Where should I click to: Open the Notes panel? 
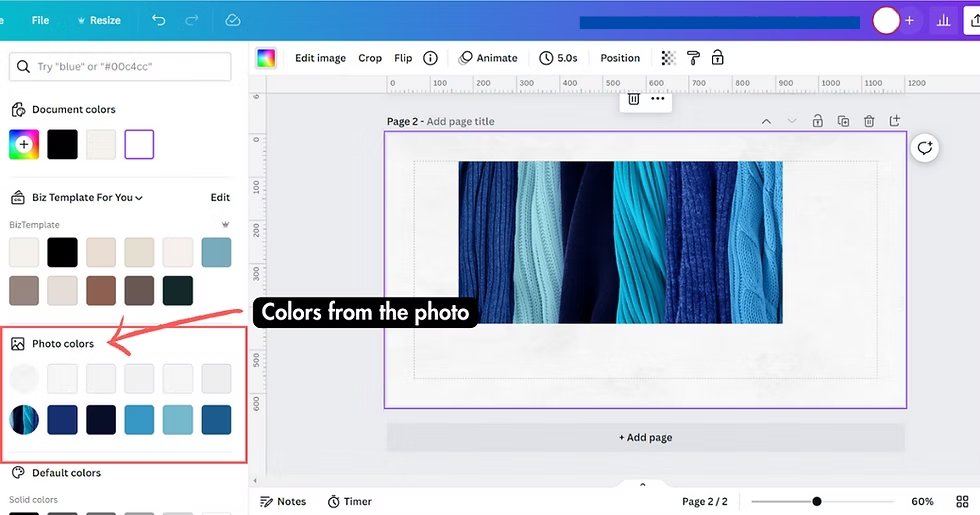pos(282,501)
